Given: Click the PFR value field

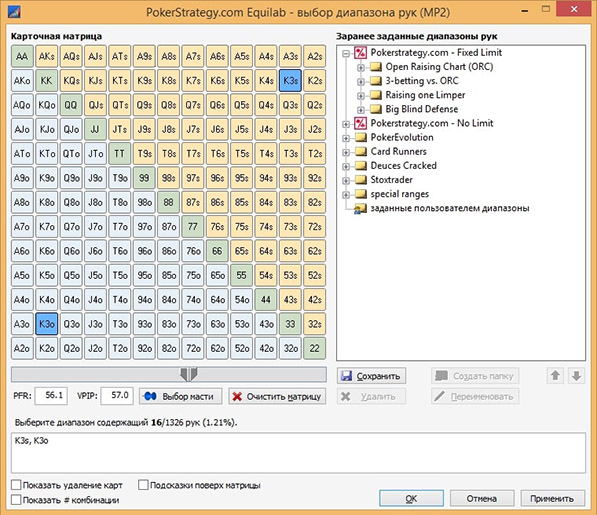Looking at the screenshot, I should [51, 396].
